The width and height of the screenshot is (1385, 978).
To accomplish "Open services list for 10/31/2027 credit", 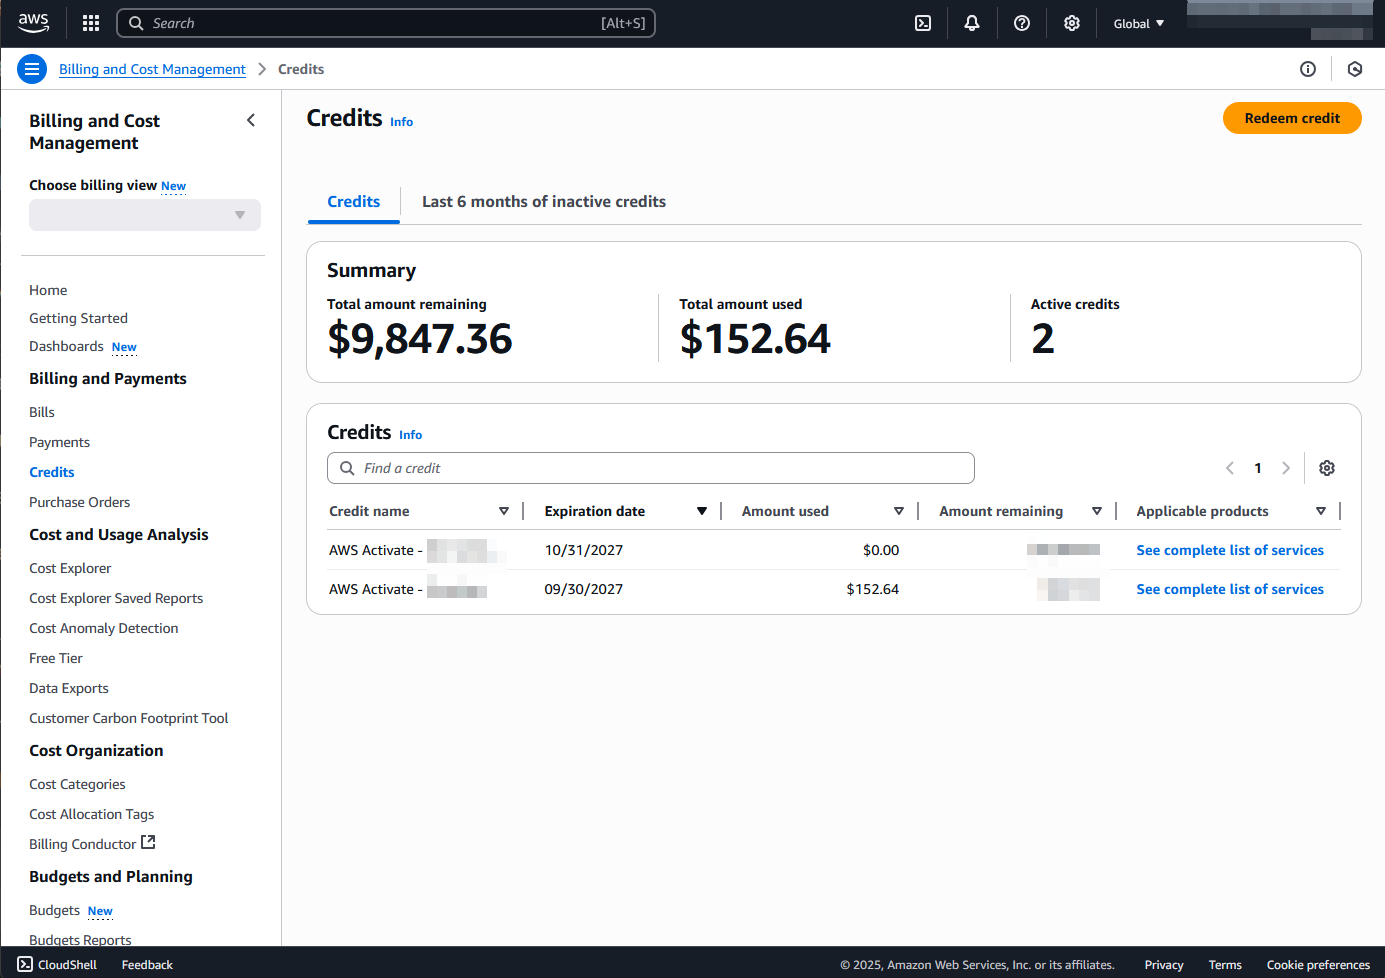I will [x=1230, y=550].
